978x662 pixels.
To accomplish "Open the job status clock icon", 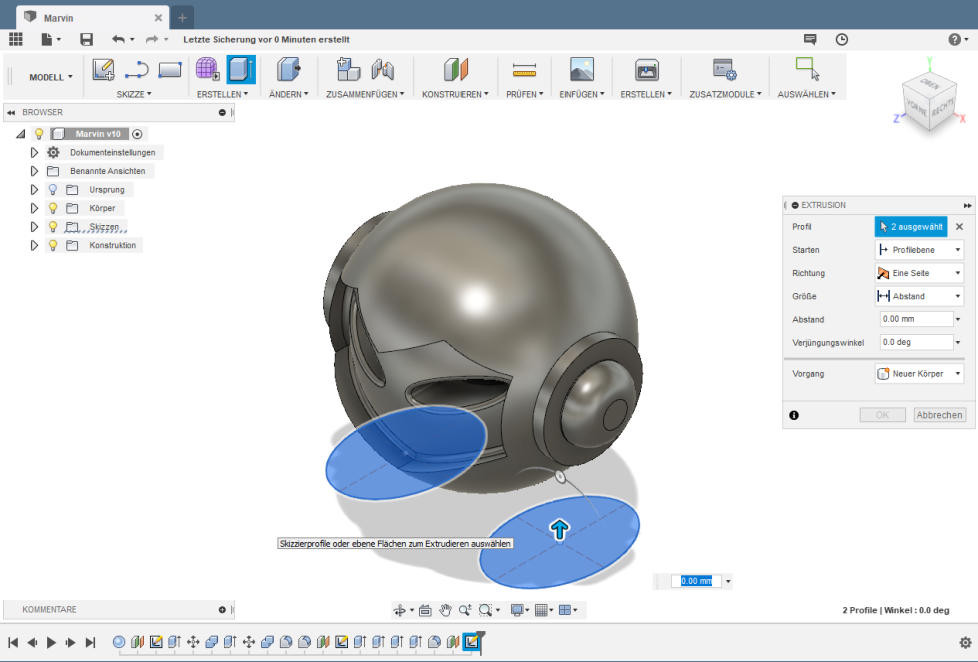I will click(x=841, y=39).
